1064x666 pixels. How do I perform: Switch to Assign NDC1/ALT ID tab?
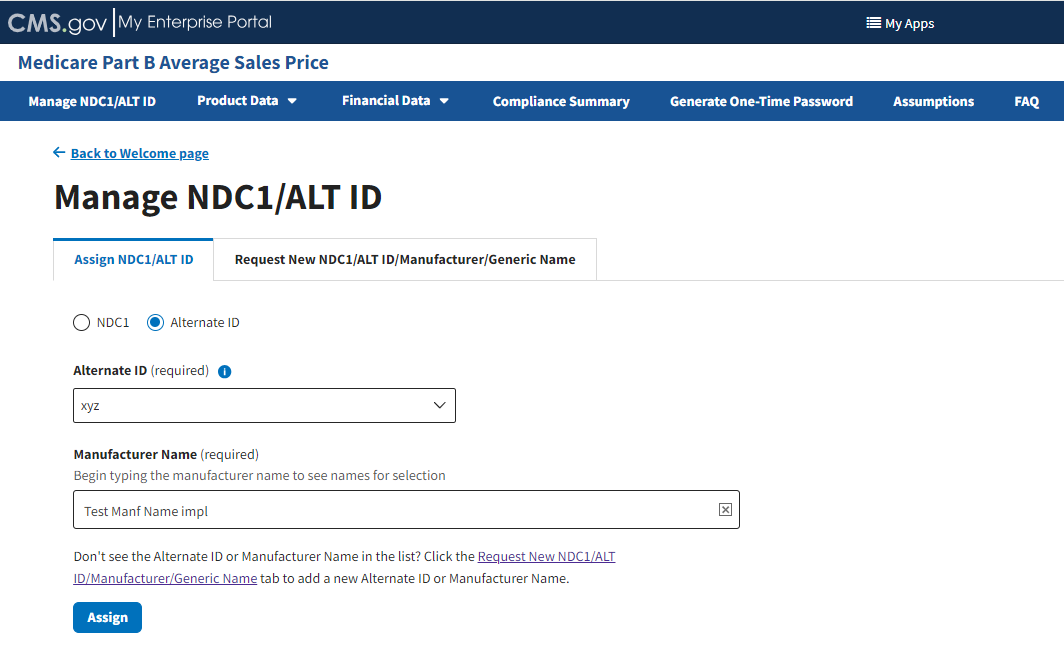coord(134,260)
